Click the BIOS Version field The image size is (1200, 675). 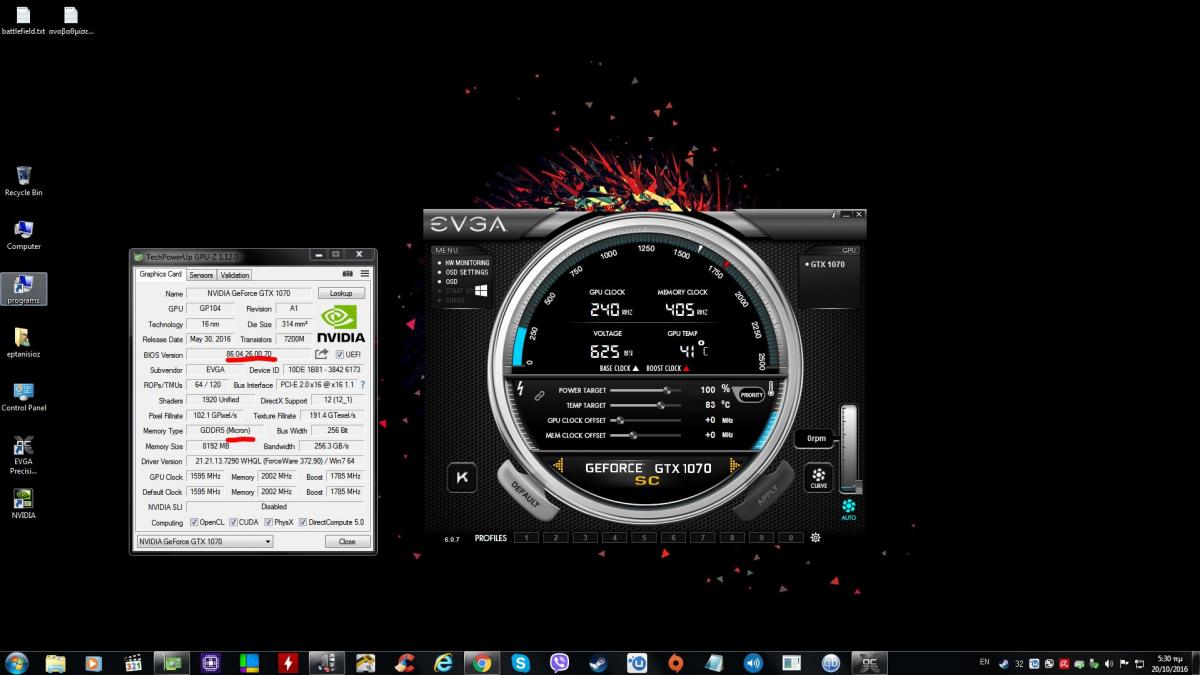point(249,354)
